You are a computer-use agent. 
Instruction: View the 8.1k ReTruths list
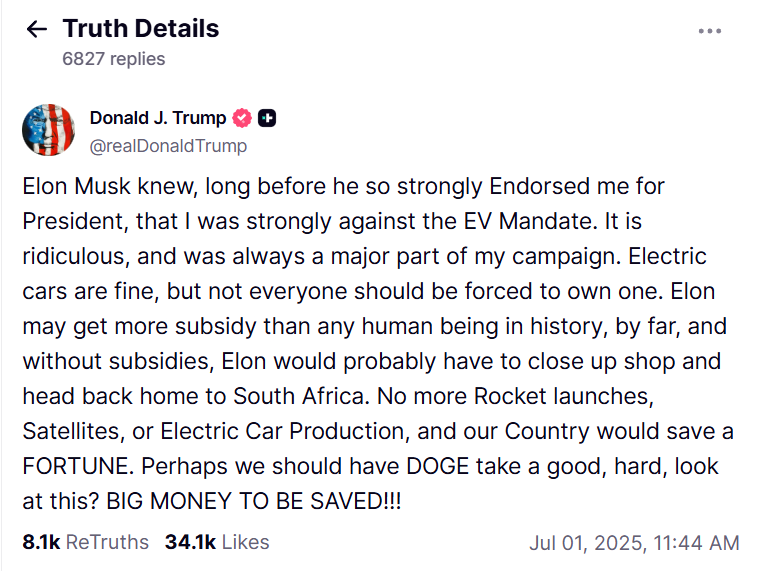(85, 542)
